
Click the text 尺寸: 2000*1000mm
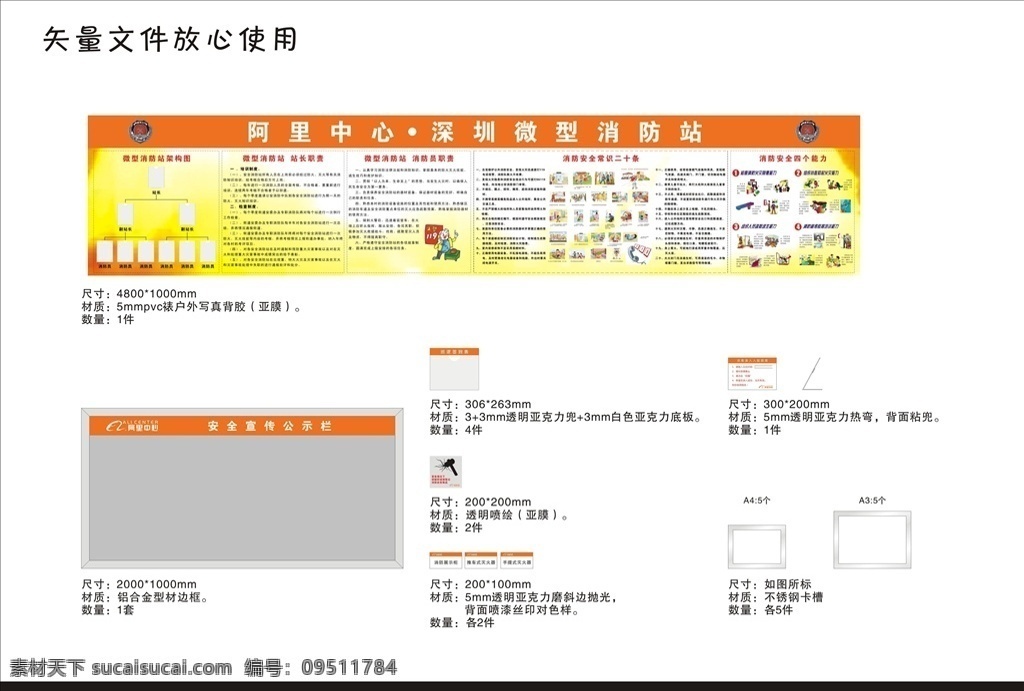click(139, 585)
